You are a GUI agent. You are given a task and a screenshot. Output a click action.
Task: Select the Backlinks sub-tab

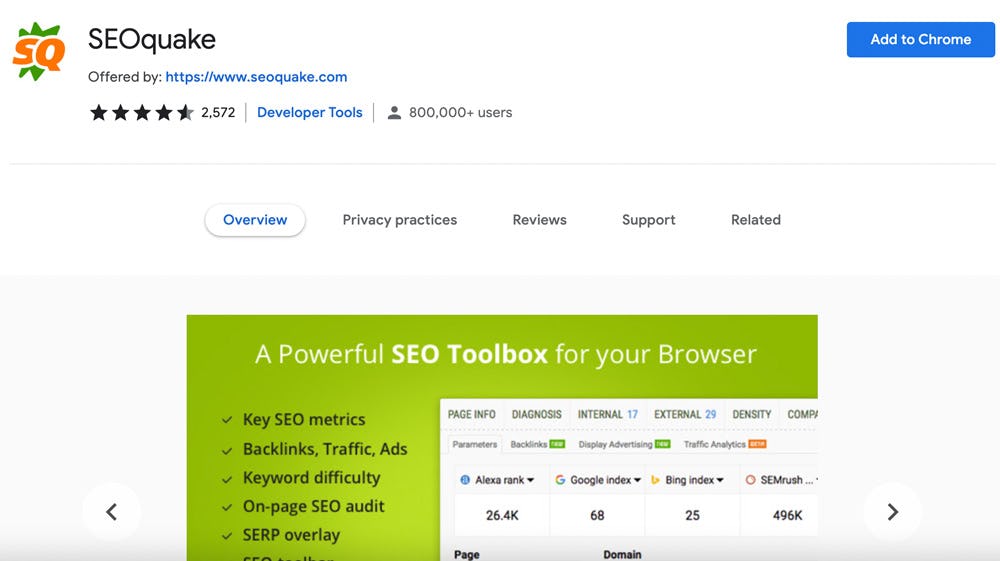click(537, 444)
